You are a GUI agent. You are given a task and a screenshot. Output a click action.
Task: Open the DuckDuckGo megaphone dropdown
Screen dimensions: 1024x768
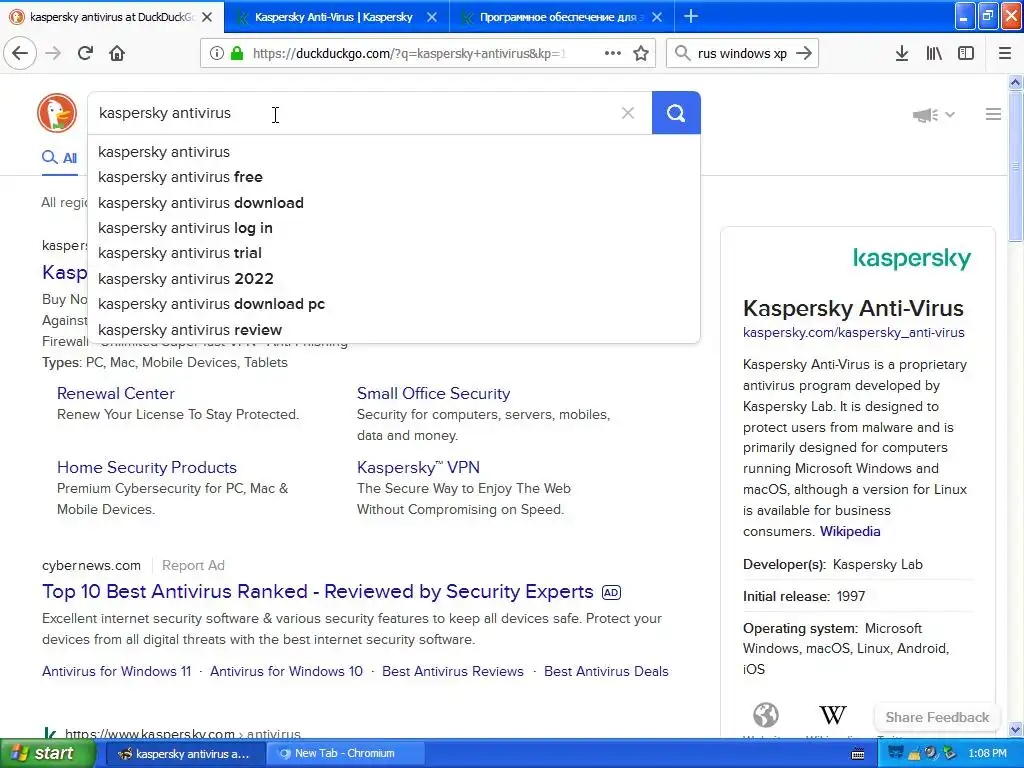(933, 115)
